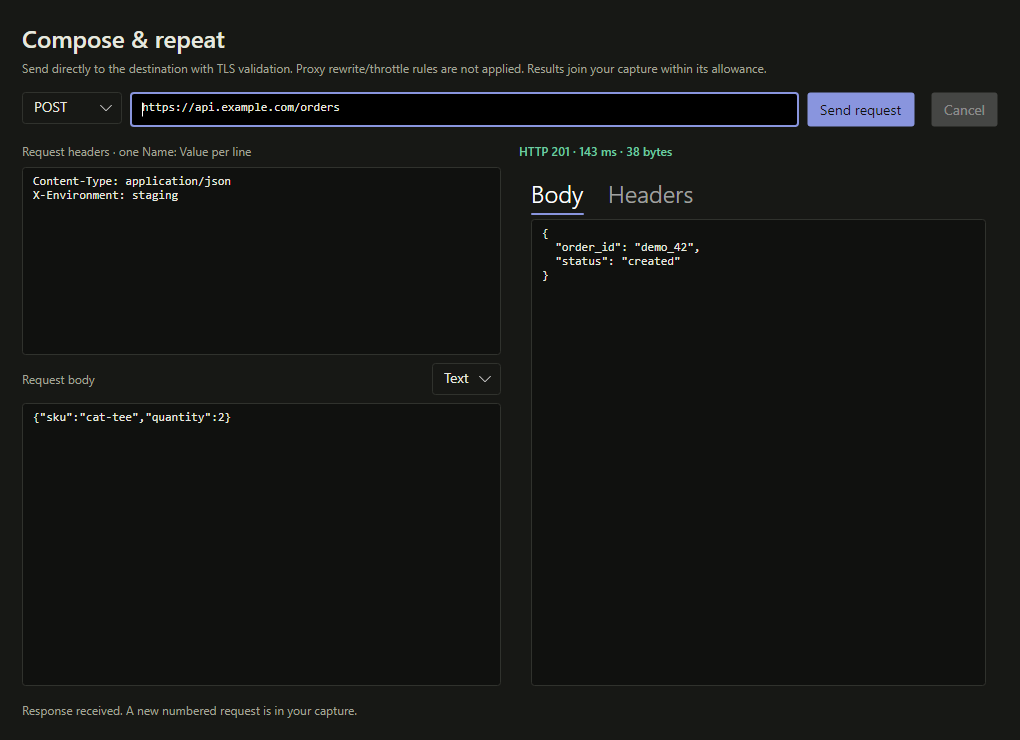Click the Request body label
The height and width of the screenshot is (740, 1020).
59,380
